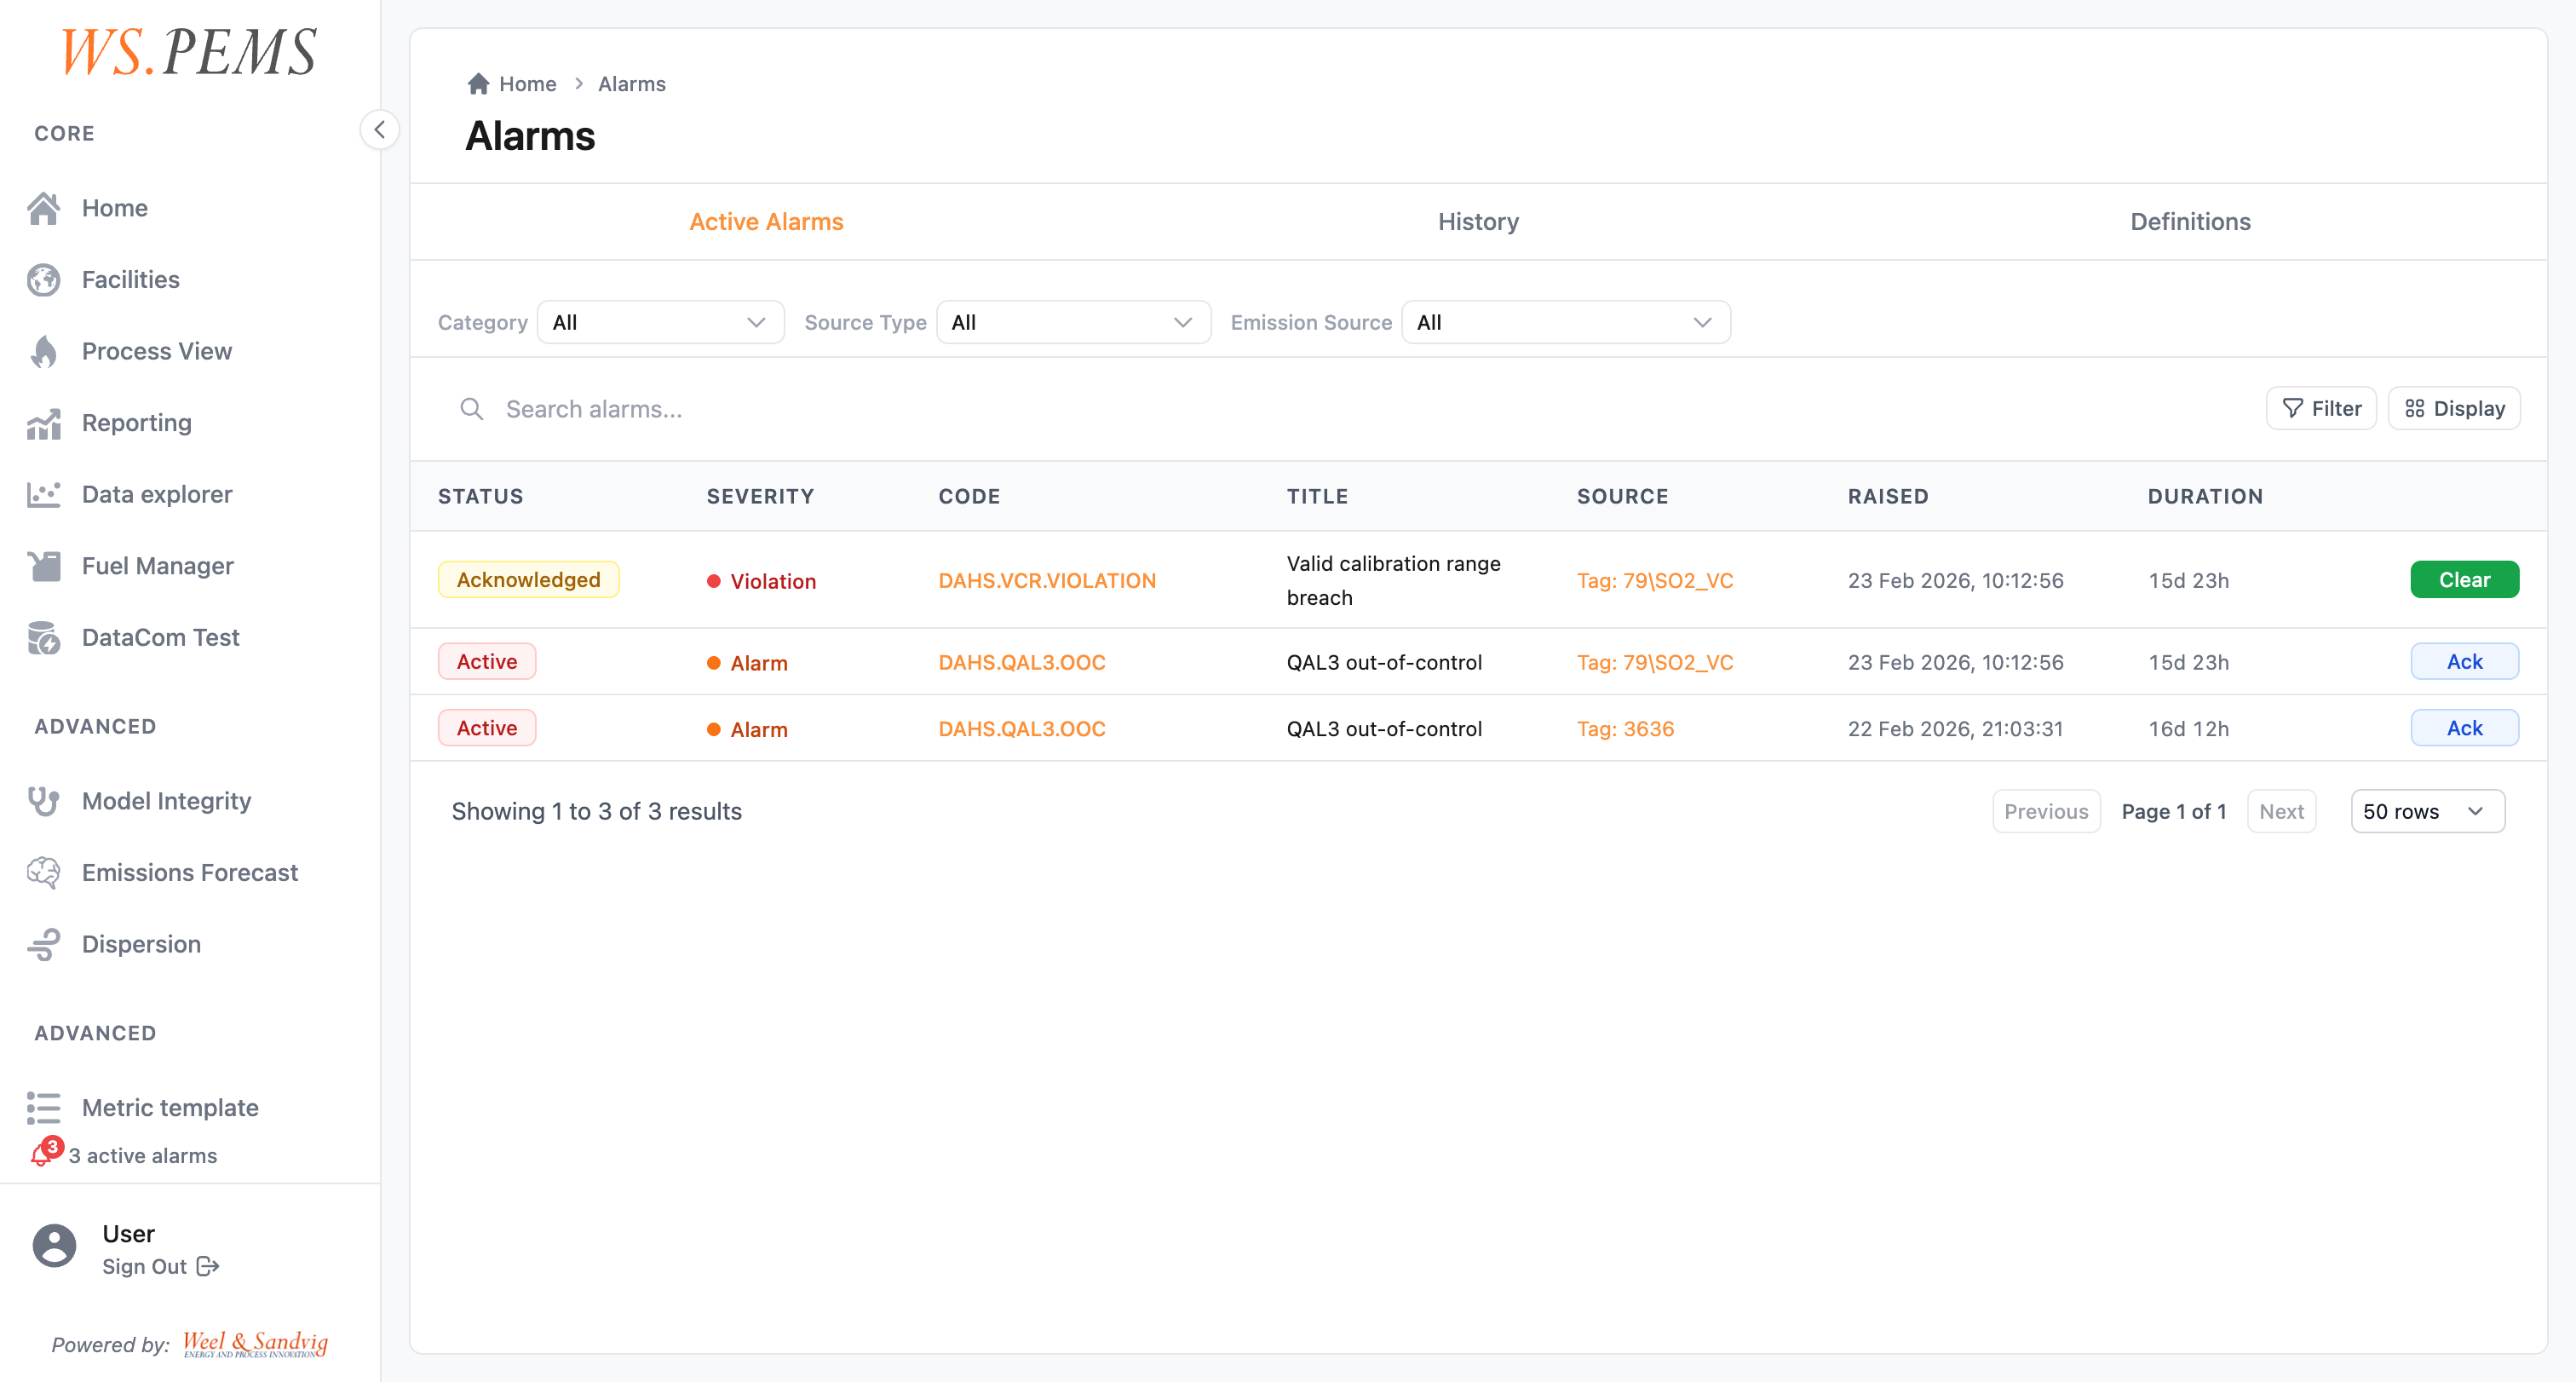Sort by the SEVERITY column header
Viewport: 2576px width, 1382px height.
click(x=760, y=496)
